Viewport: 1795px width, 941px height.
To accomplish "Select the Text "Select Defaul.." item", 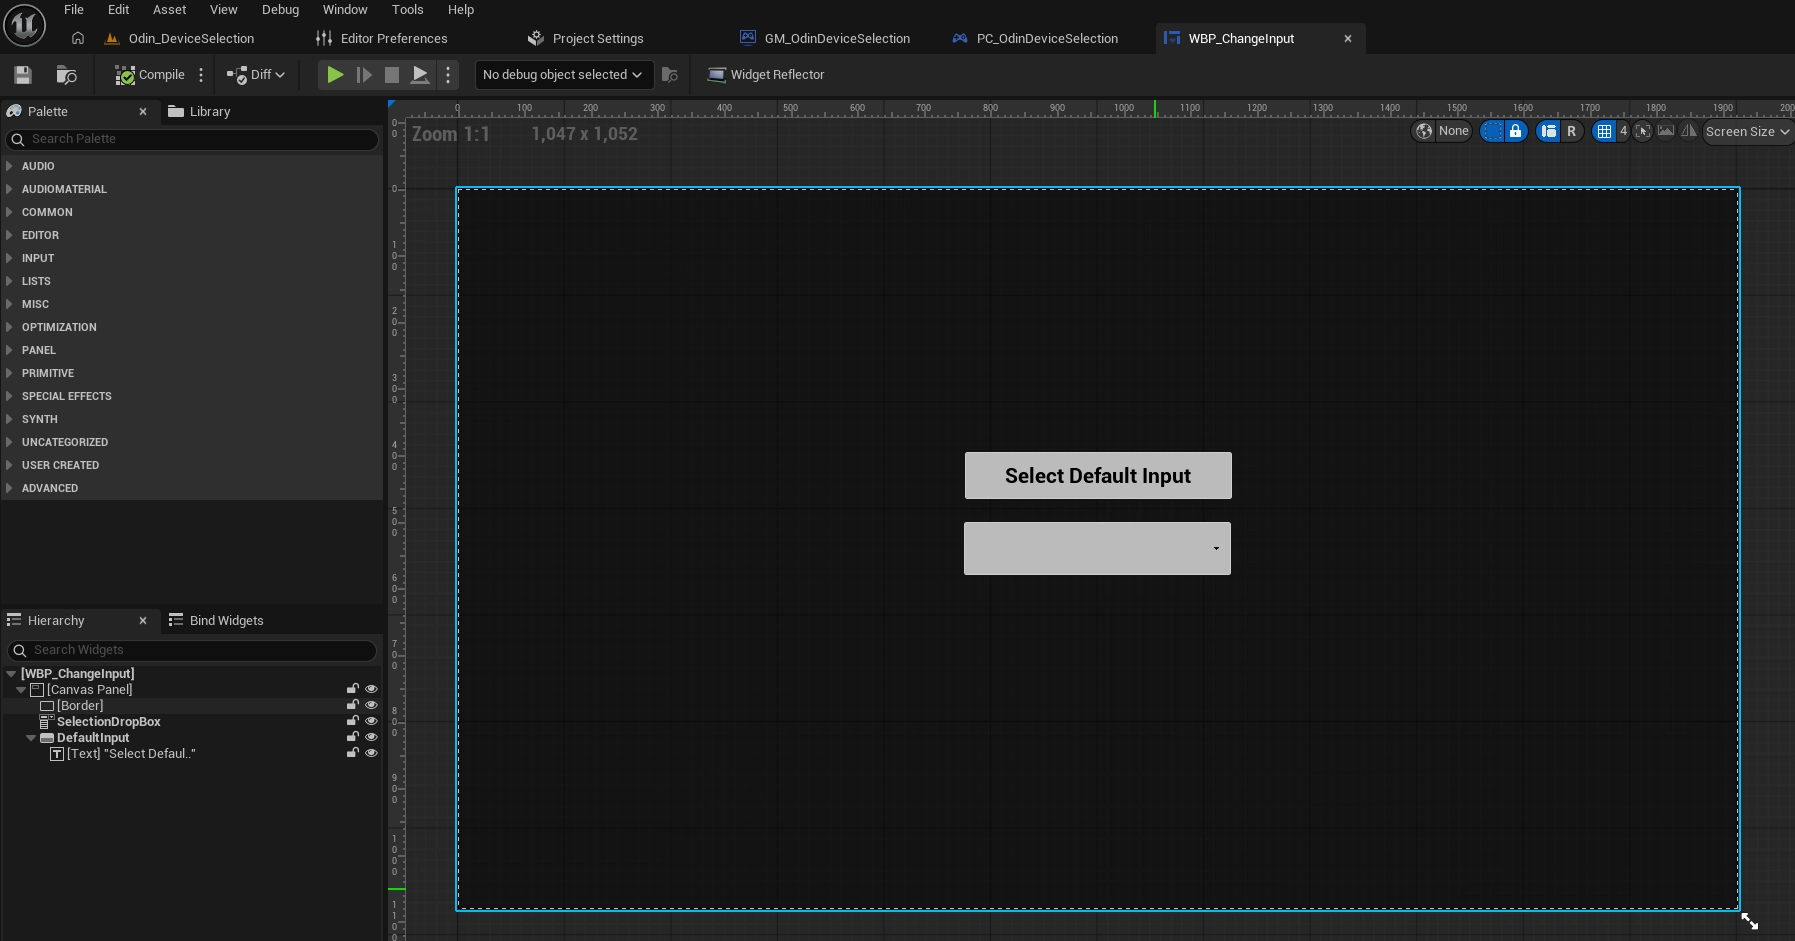I will (123, 754).
